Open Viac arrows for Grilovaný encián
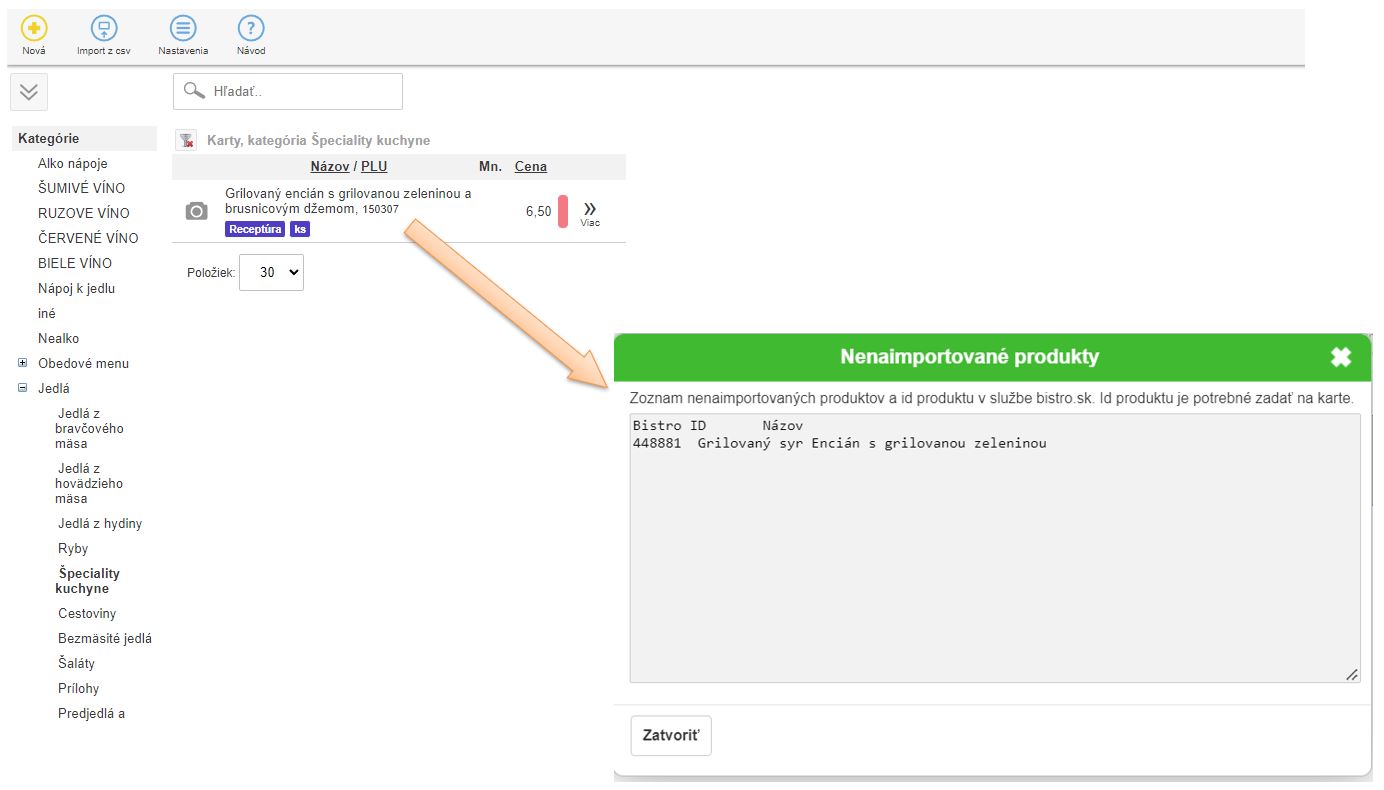1384x790 pixels. (x=590, y=210)
